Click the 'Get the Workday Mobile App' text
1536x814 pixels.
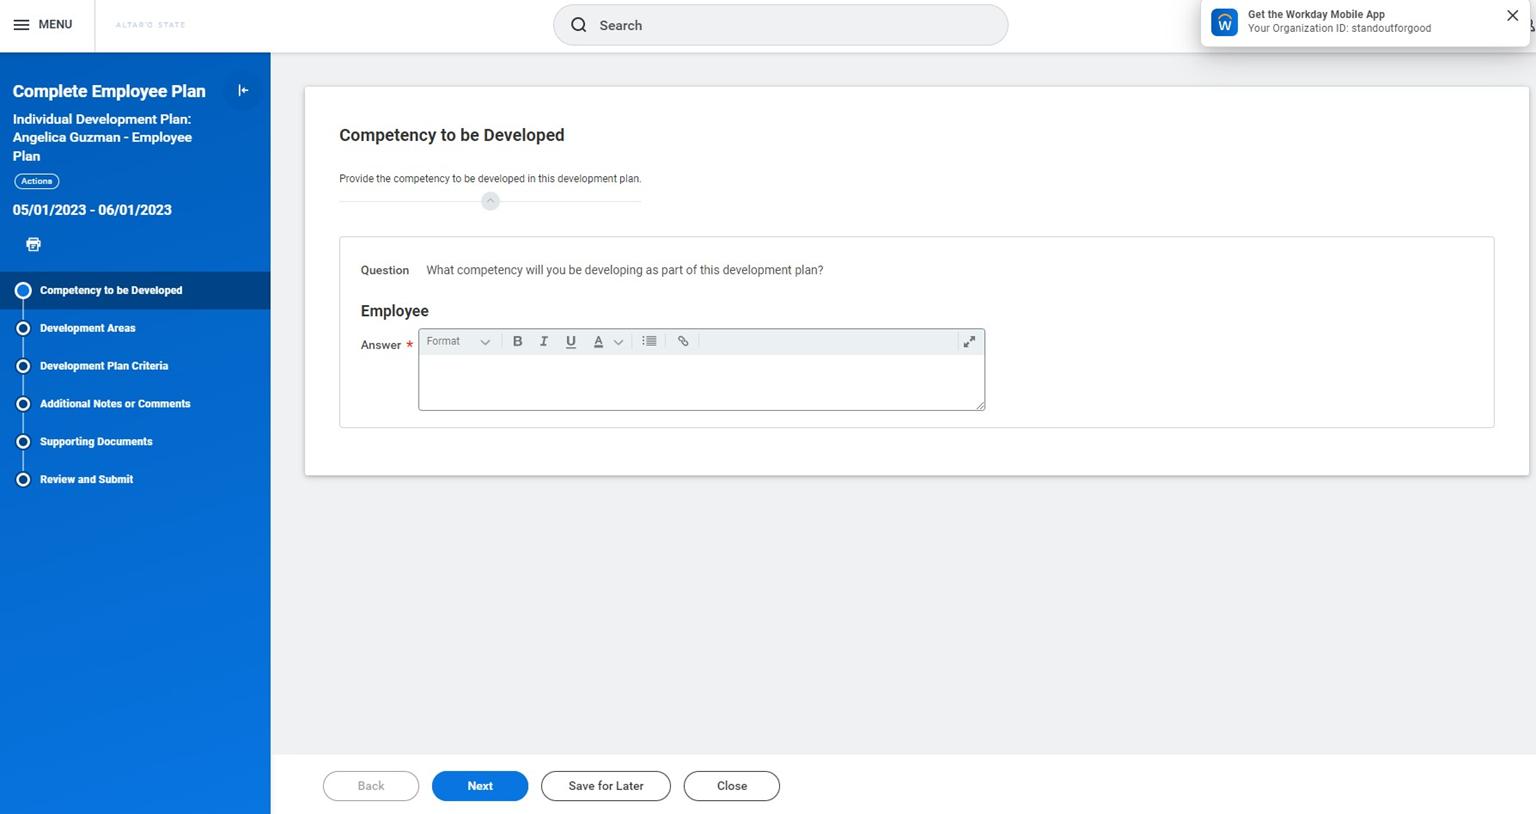point(1316,15)
